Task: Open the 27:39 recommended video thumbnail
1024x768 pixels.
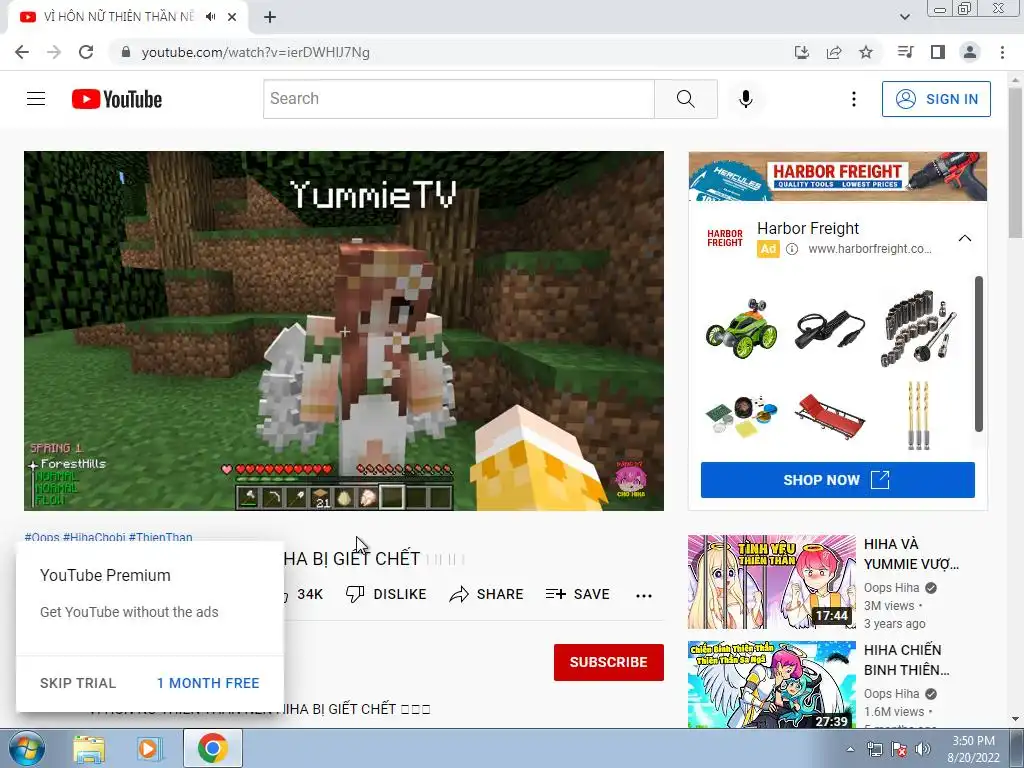Action: (771, 684)
